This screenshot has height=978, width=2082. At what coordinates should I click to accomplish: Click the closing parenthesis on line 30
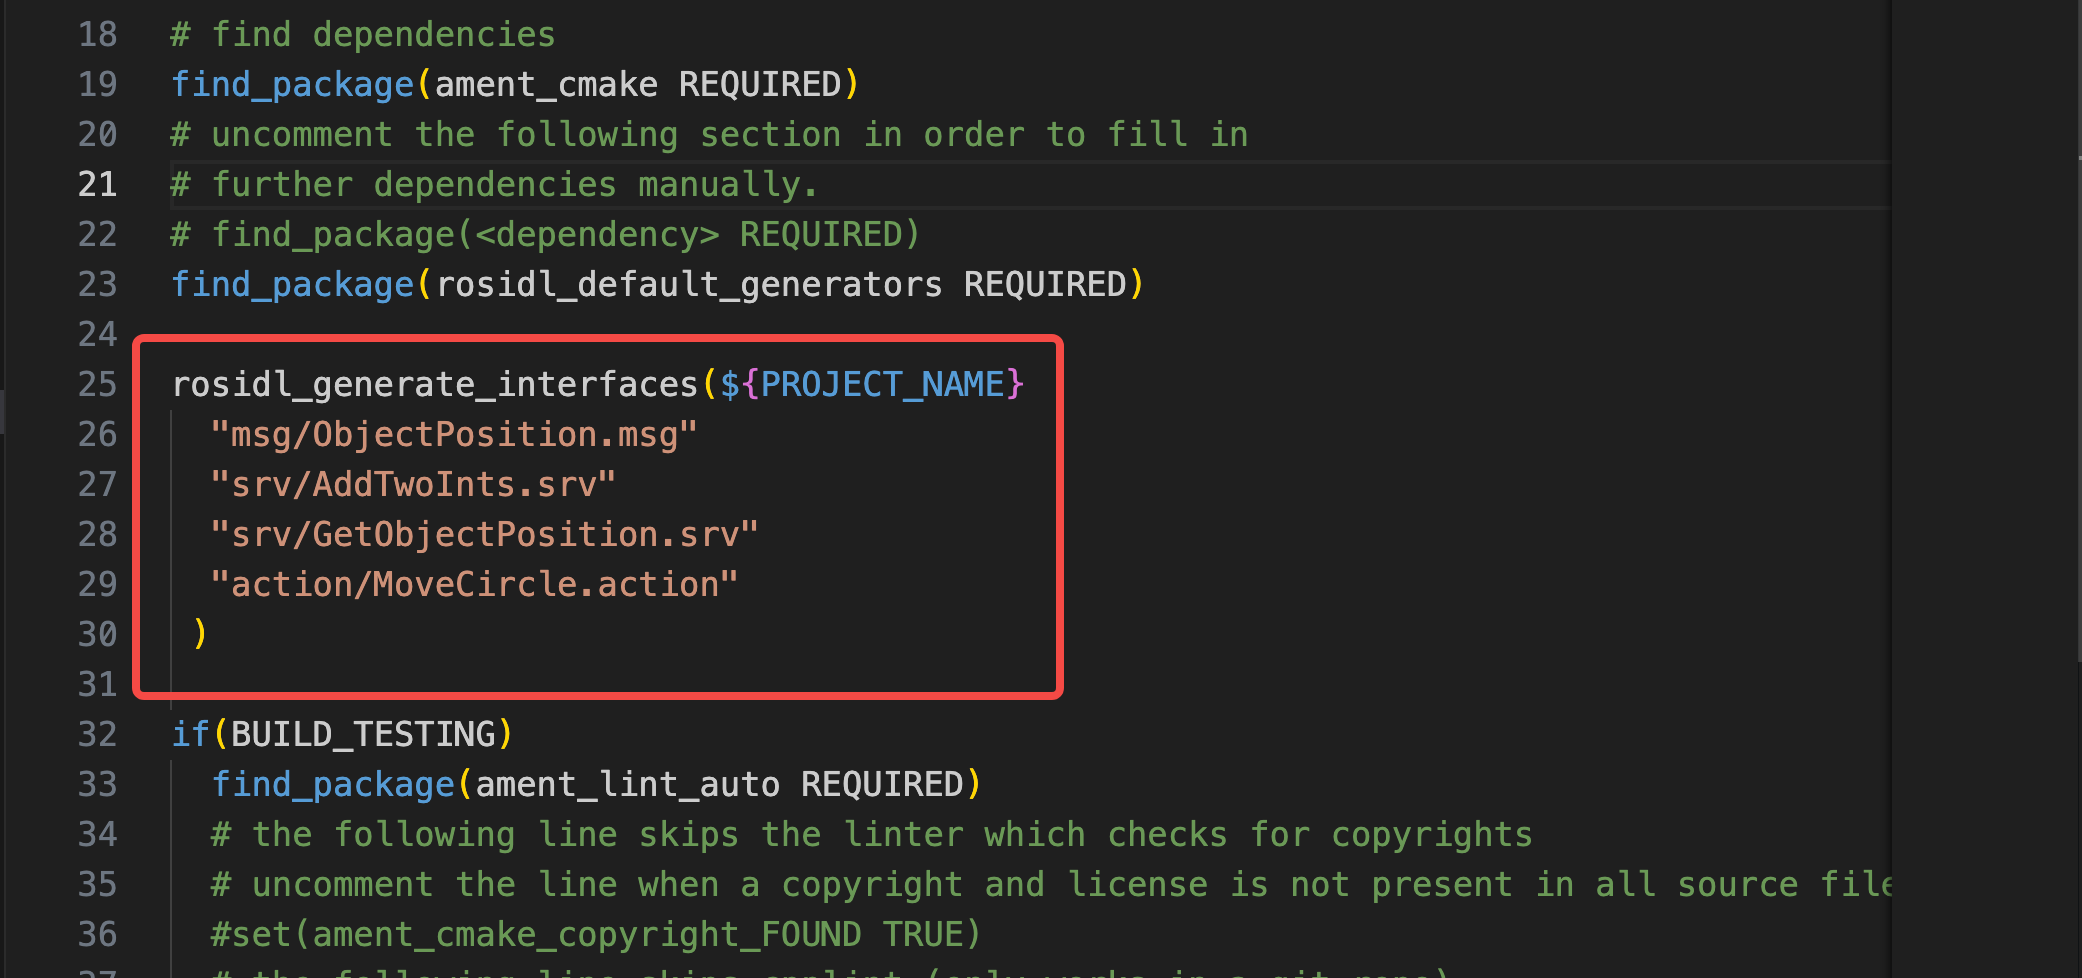(200, 633)
